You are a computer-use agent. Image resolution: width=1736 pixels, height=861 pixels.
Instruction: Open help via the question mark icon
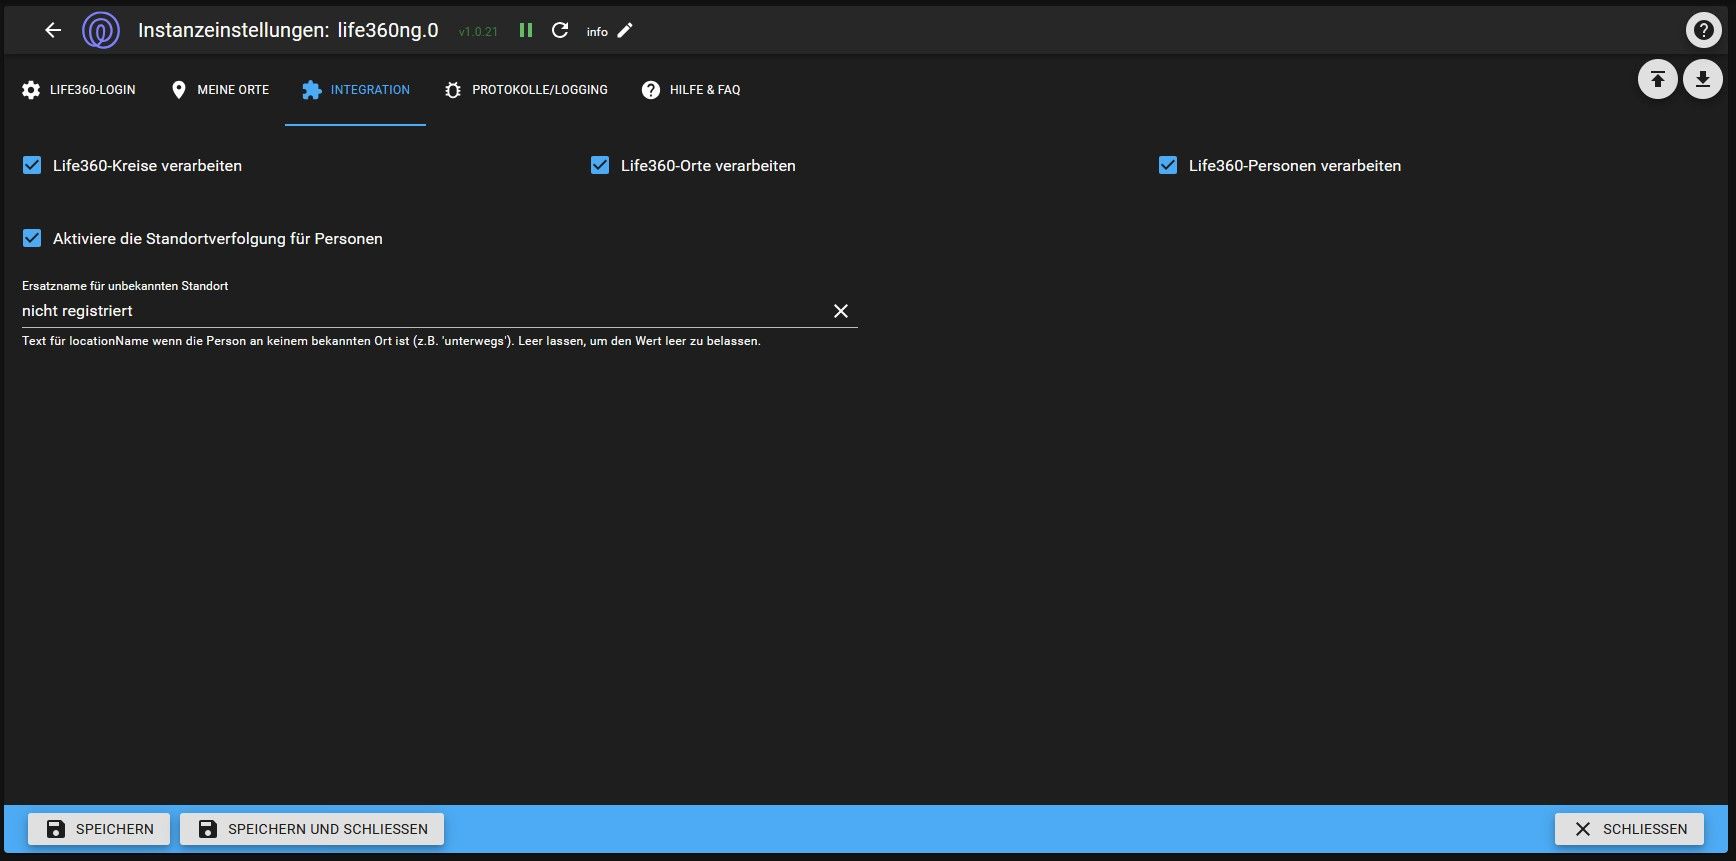1703,30
